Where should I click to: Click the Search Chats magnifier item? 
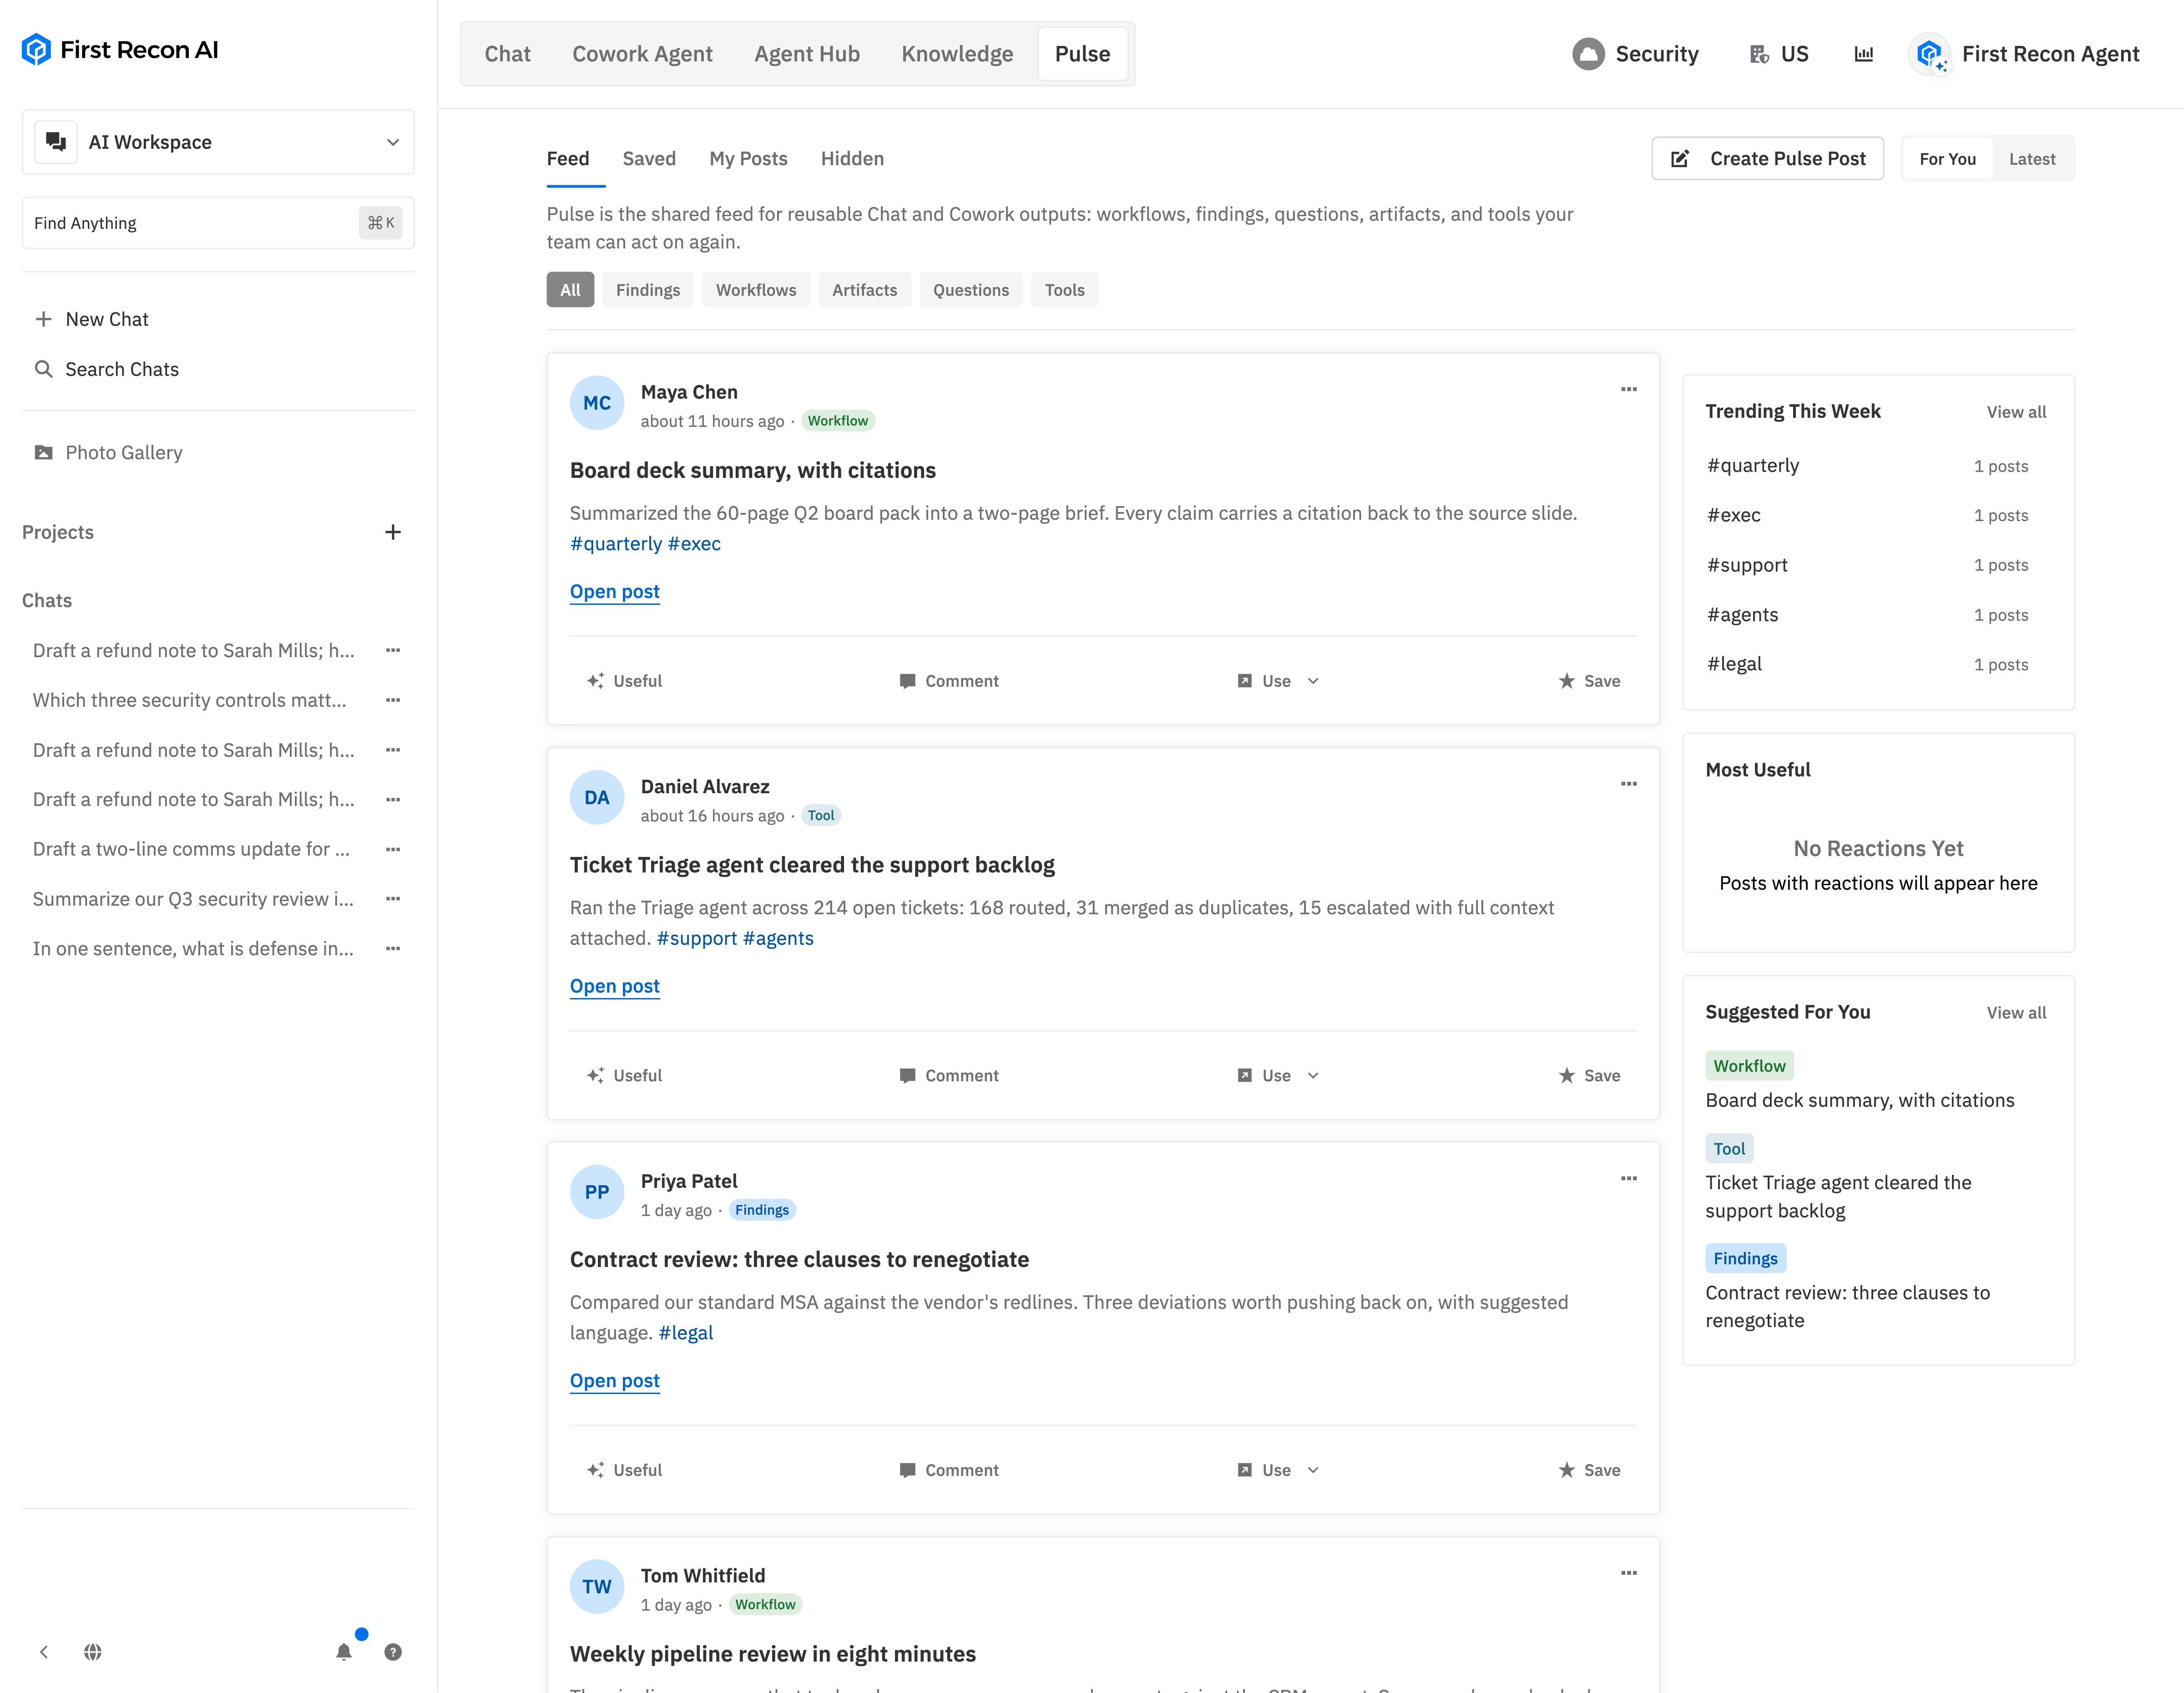pos(106,369)
